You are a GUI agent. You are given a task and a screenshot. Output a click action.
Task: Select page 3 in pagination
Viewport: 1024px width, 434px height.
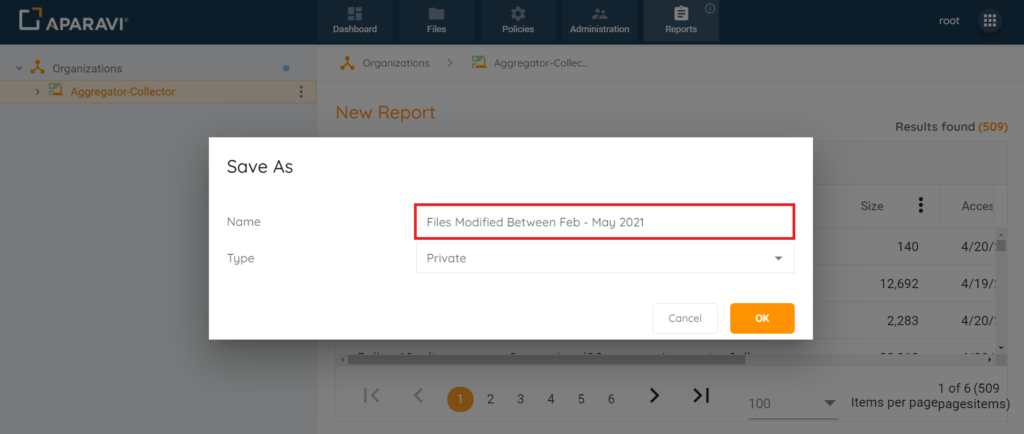[x=520, y=399]
